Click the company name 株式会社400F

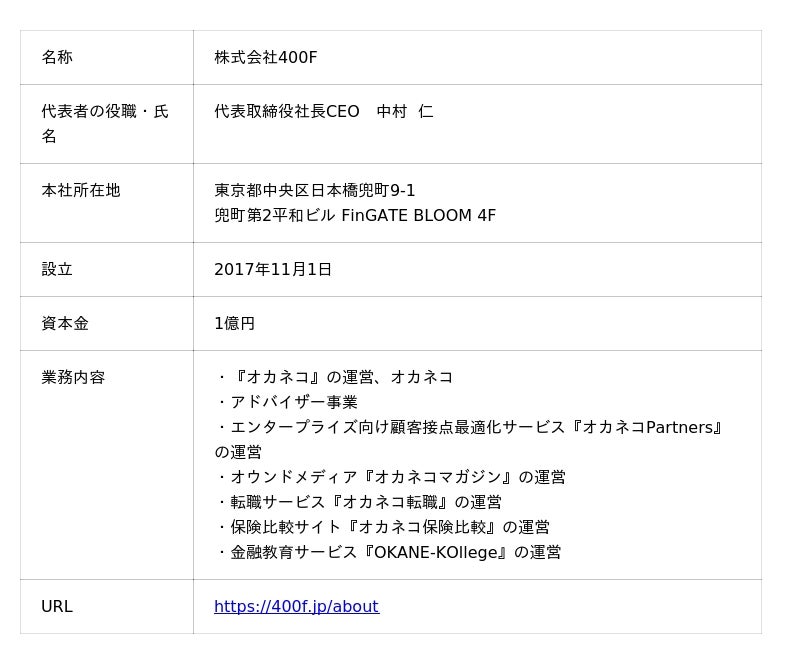[x=265, y=57]
